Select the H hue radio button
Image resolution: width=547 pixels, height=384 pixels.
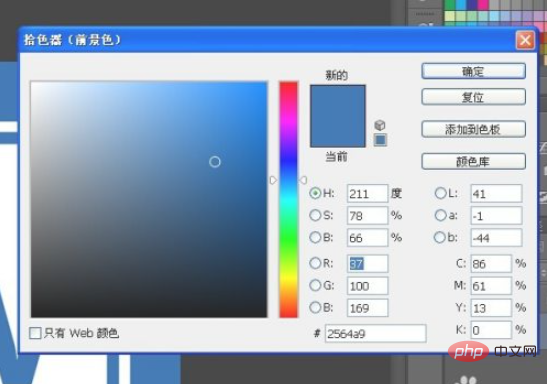(x=315, y=193)
